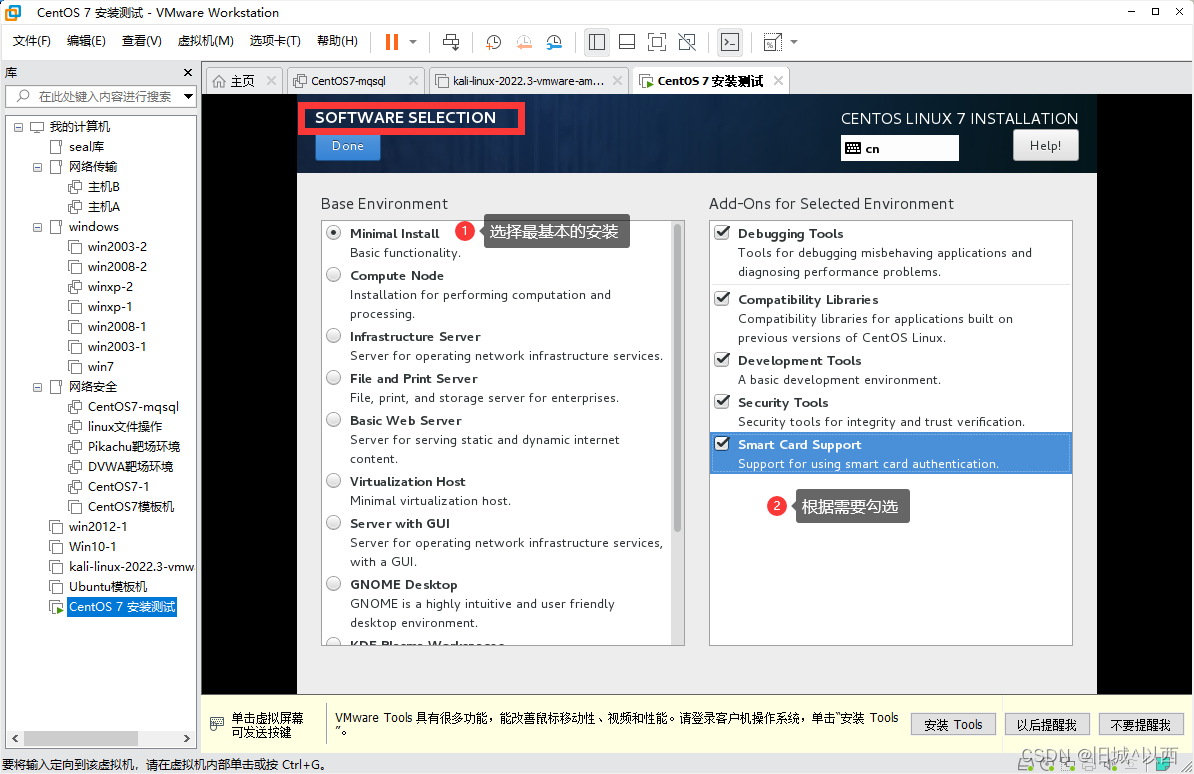
Task: Select the Basic Web Server radio button
Action: (334, 419)
